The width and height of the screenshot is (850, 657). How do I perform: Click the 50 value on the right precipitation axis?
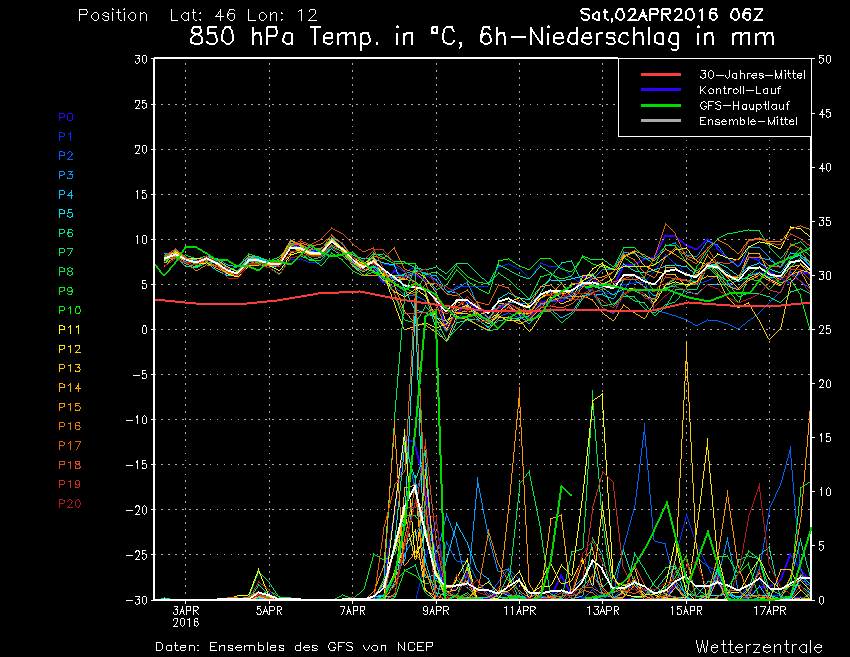pos(825,59)
